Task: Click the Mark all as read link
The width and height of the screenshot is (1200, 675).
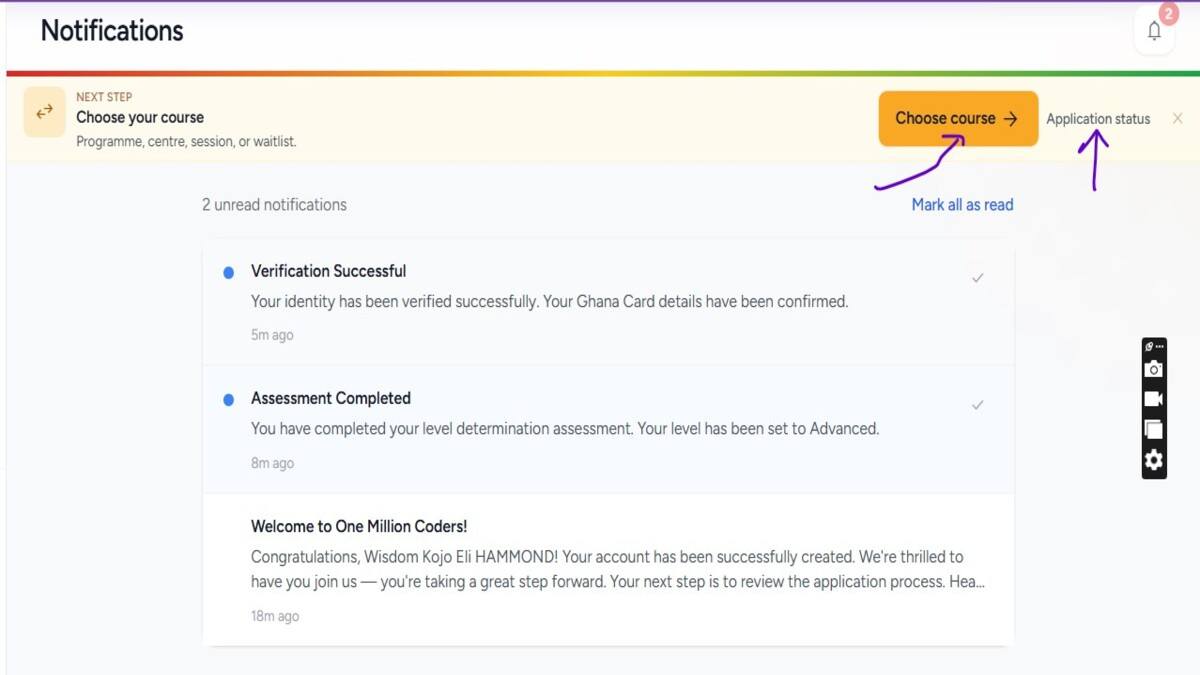Action: [x=962, y=205]
